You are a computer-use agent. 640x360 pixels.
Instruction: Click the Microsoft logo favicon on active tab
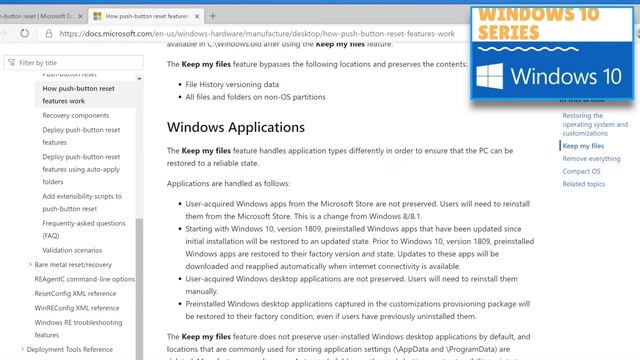coord(97,16)
